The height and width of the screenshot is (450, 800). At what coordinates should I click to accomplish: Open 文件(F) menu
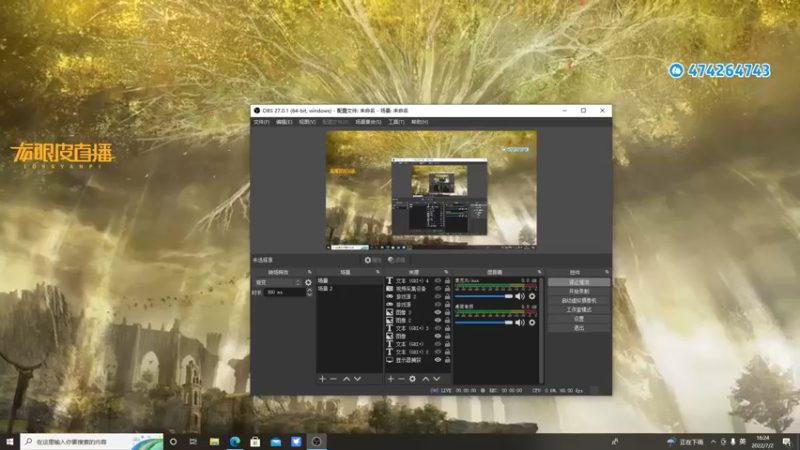tap(261, 122)
